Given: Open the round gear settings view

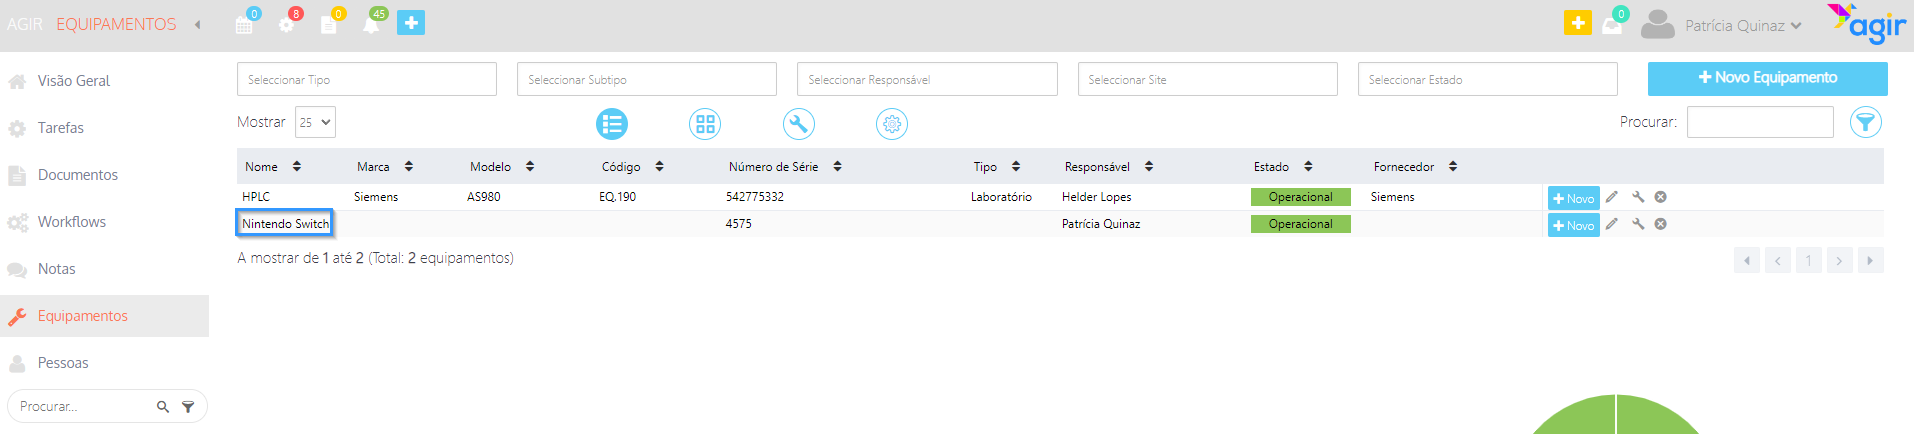Looking at the screenshot, I should click(892, 124).
